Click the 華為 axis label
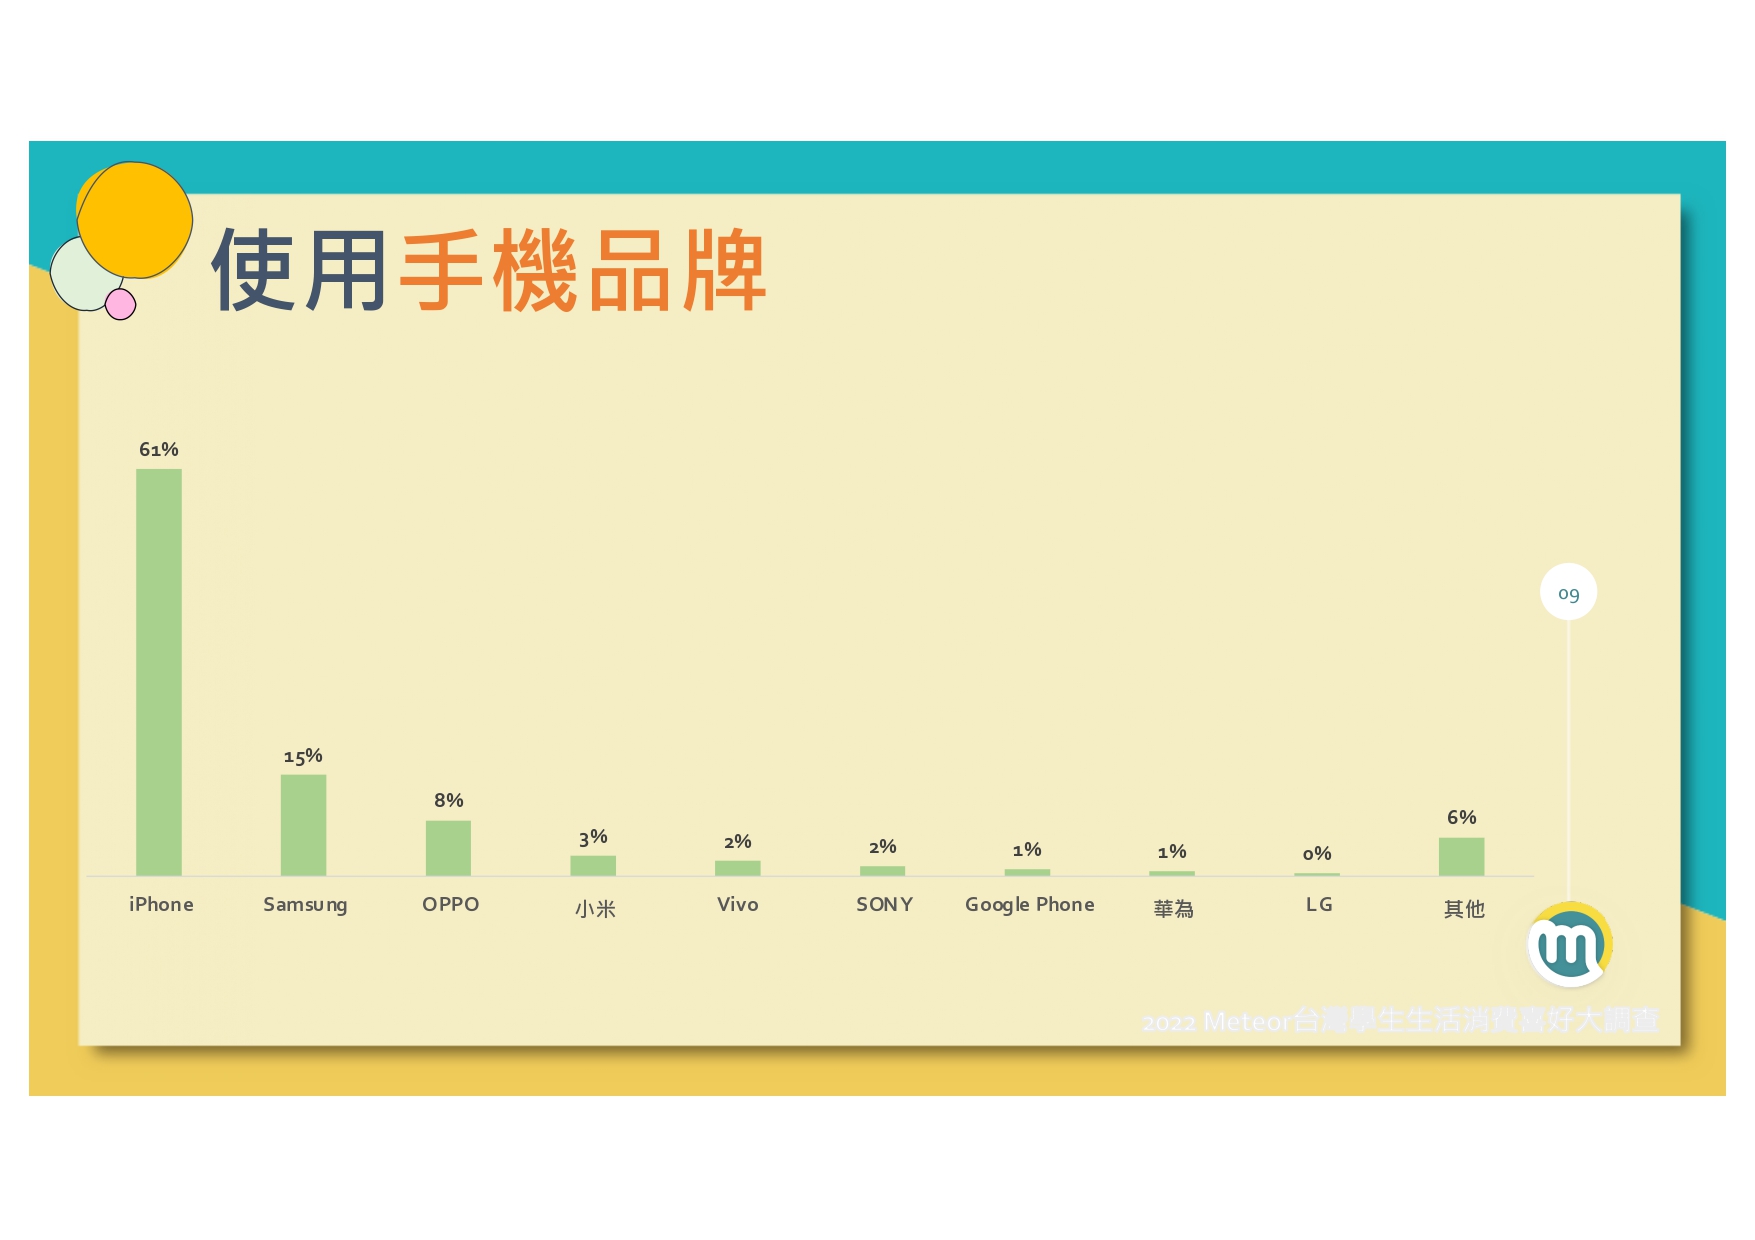This screenshot has height=1240, width=1755. coord(1174,909)
